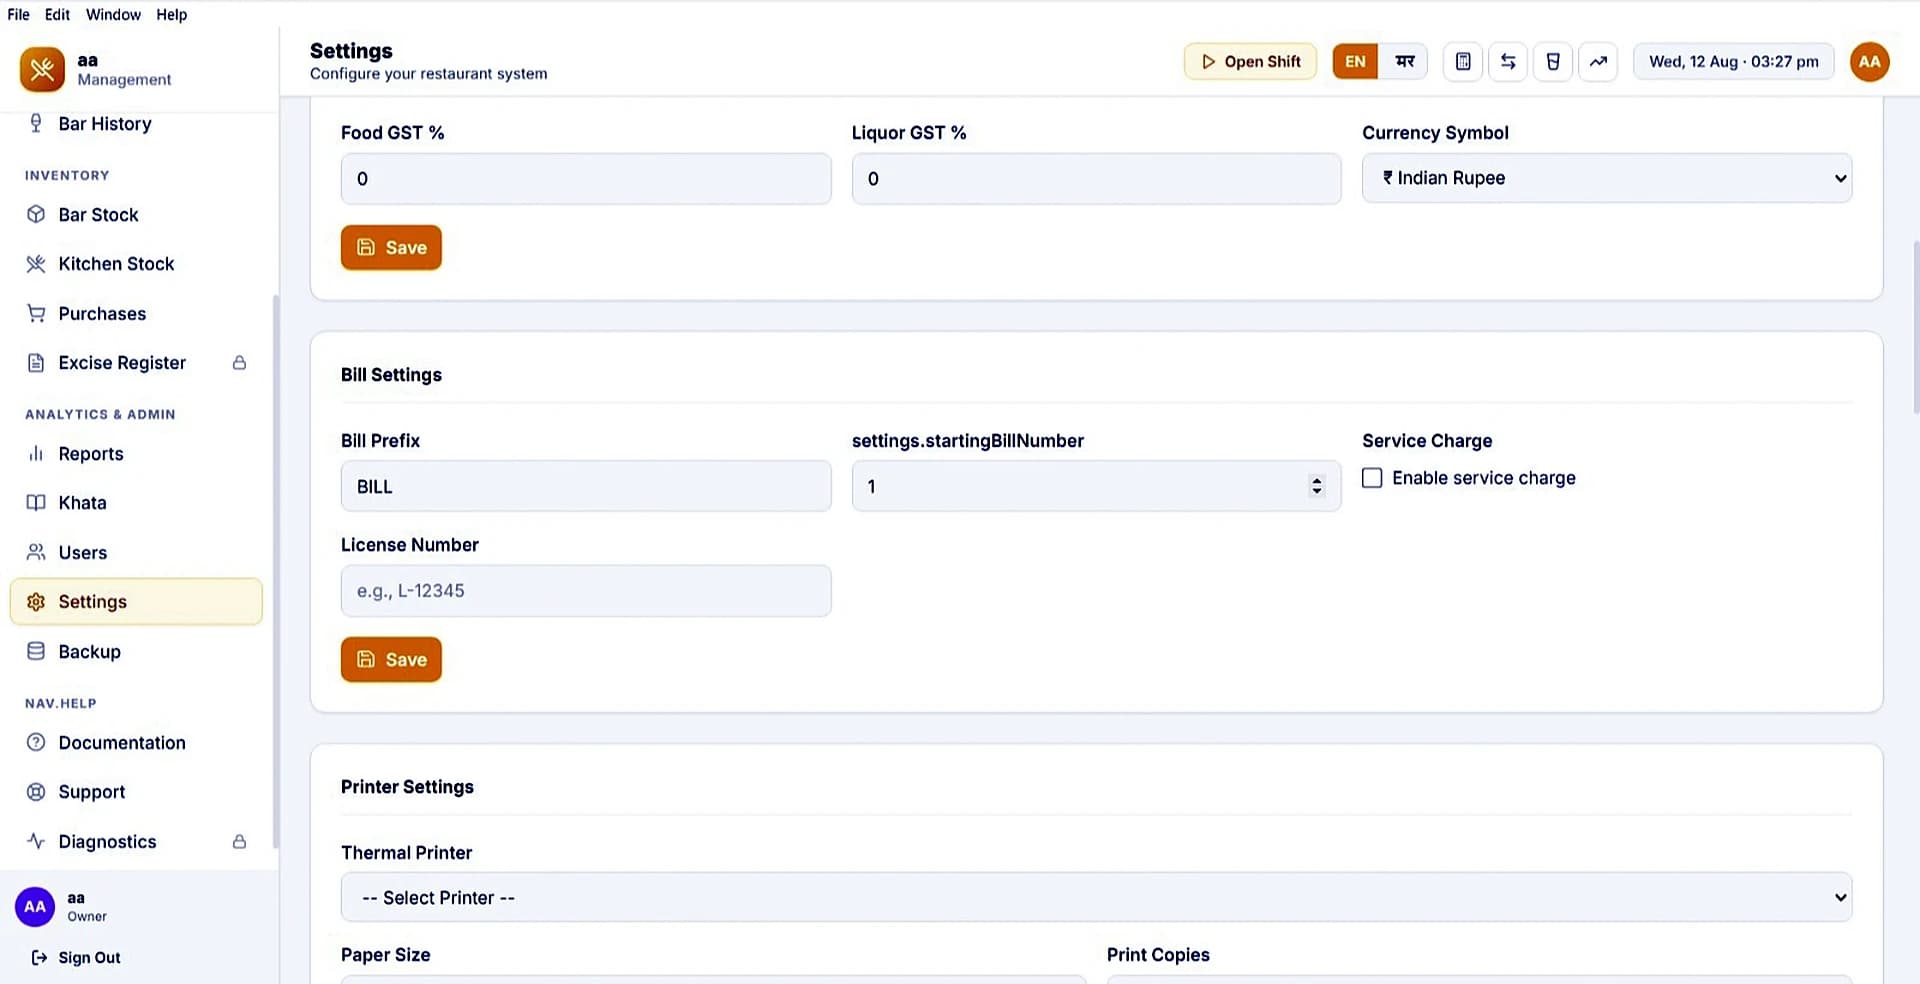Open the Purchases page
The width and height of the screenshot is (1920, 984).
[136, 313]
